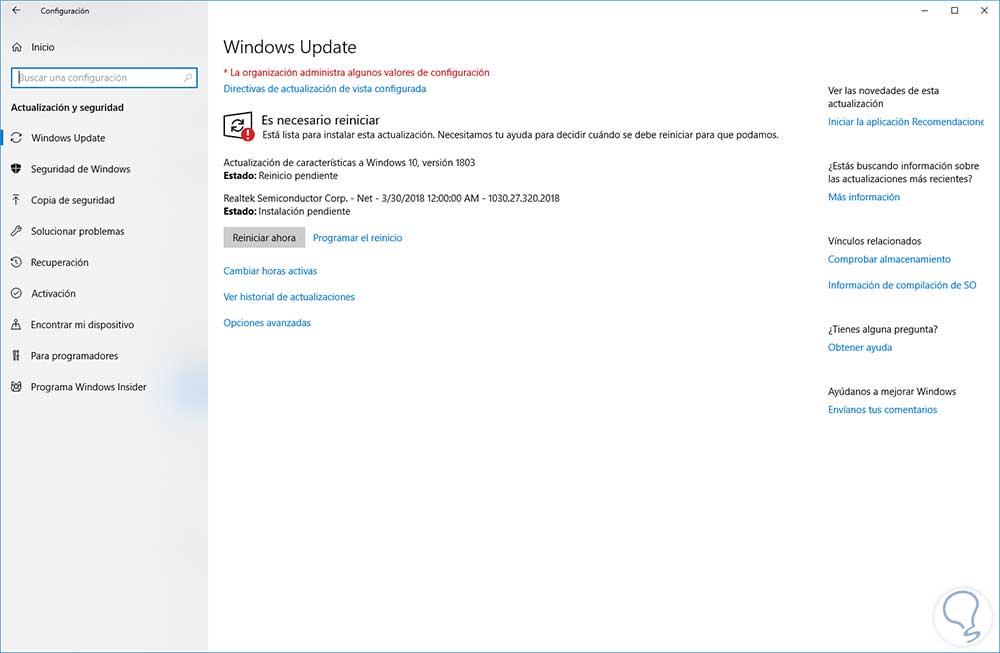This screenshot has width=1000, height=653.
Task: Click the Inicio home icon
Action: (x=17, y=47)
